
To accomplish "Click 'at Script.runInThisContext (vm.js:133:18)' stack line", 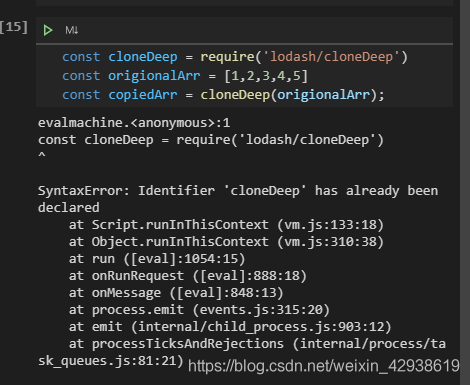I will point(226,225).
